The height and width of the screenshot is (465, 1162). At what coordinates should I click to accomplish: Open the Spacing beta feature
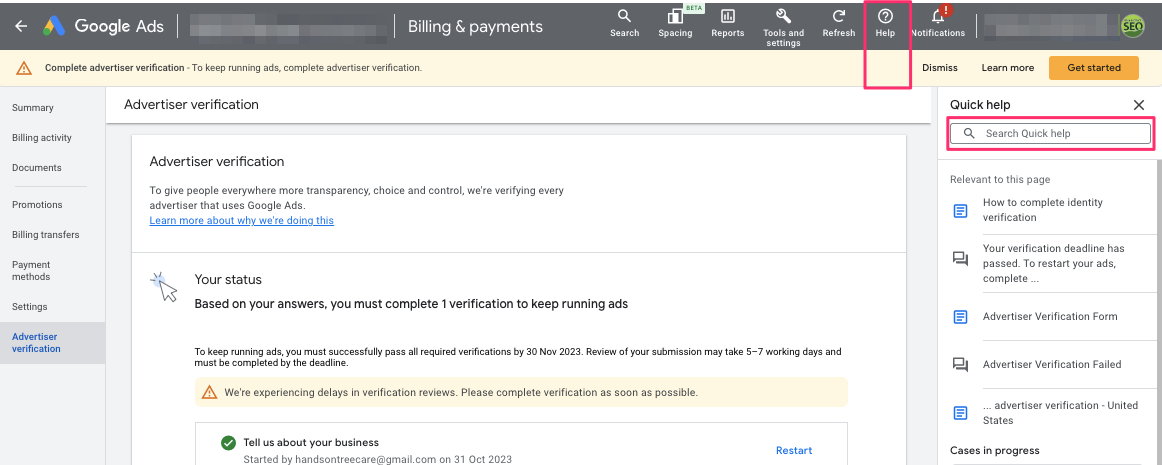675,23
